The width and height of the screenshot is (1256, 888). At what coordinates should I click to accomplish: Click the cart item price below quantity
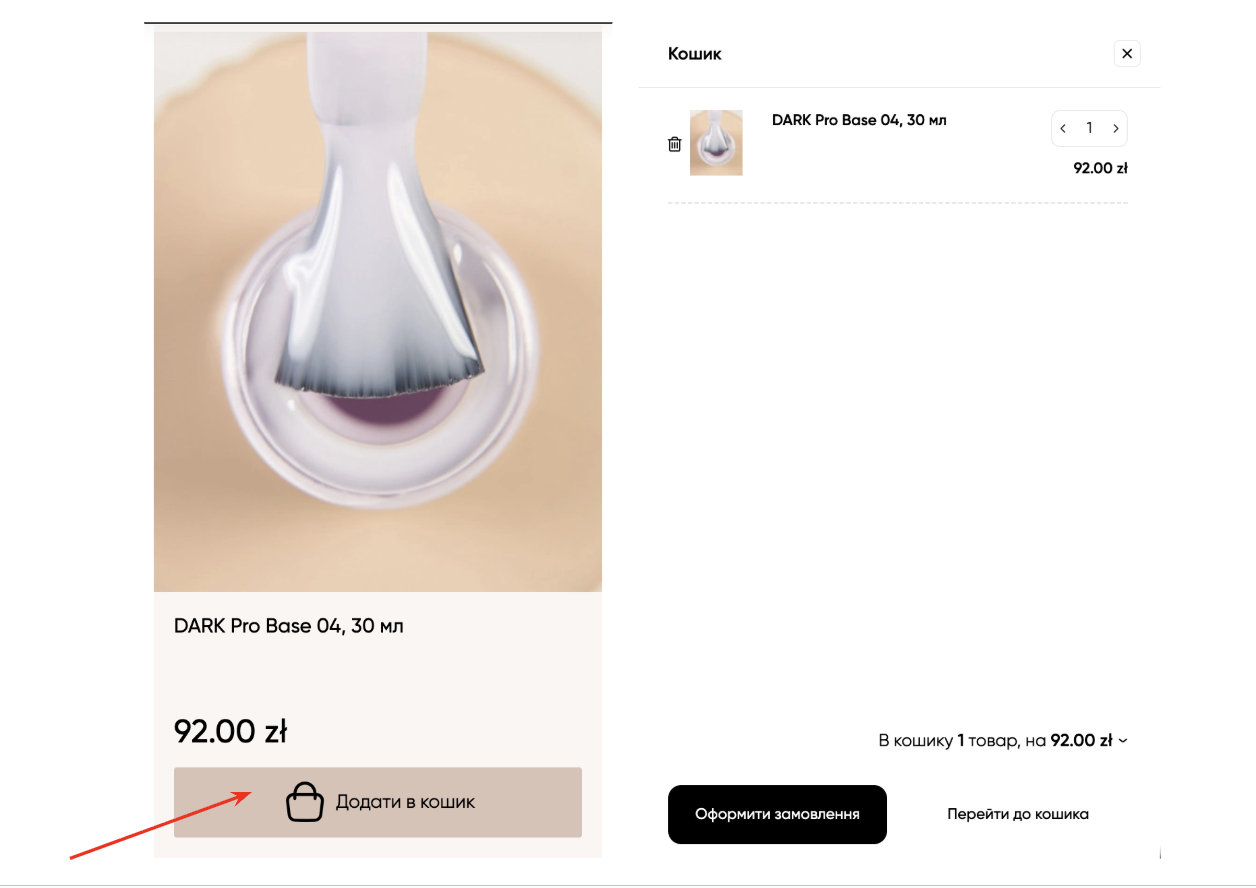pyautogui.click(x=1100, y=168)
